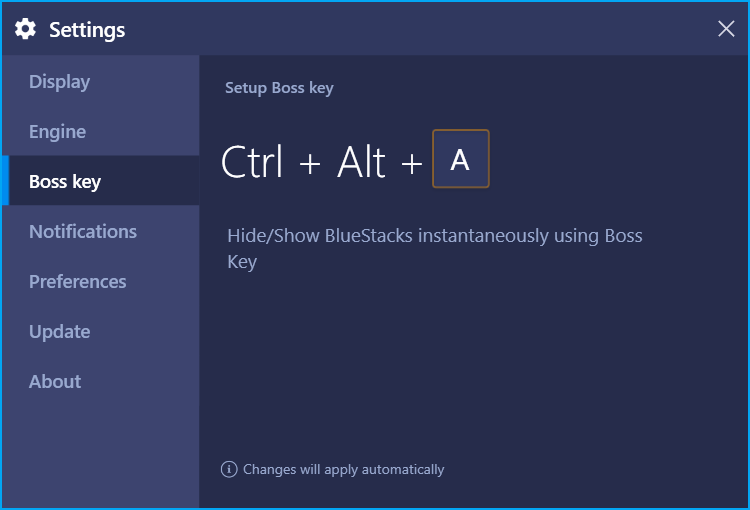
Task: Click the blue indicator bar beside Boss key
Action: [x=5, y=181]
